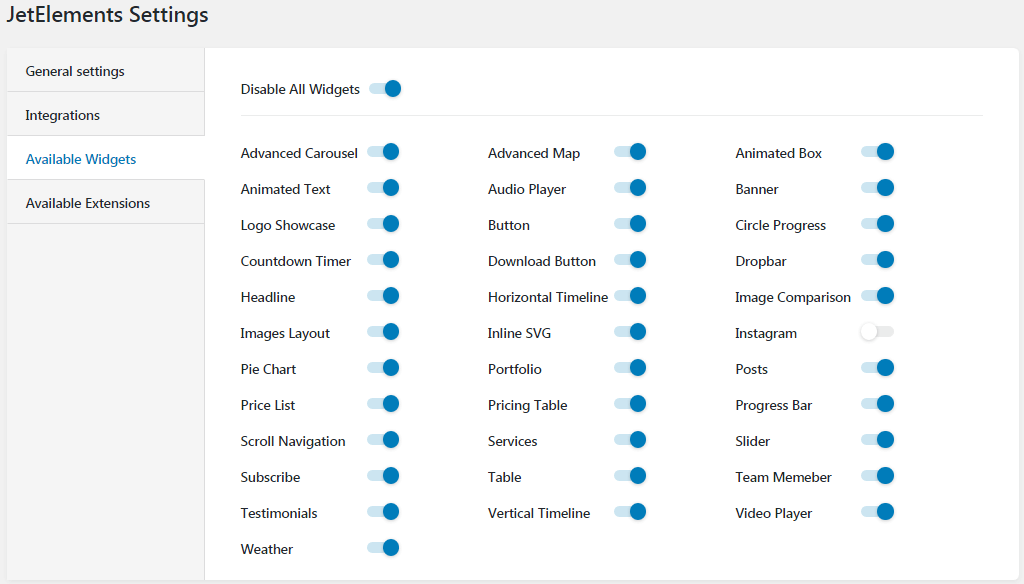The height and width of the screenshot is (584, 1024).
Task: Disable the Video Player widget toggle
Action: 878,512
